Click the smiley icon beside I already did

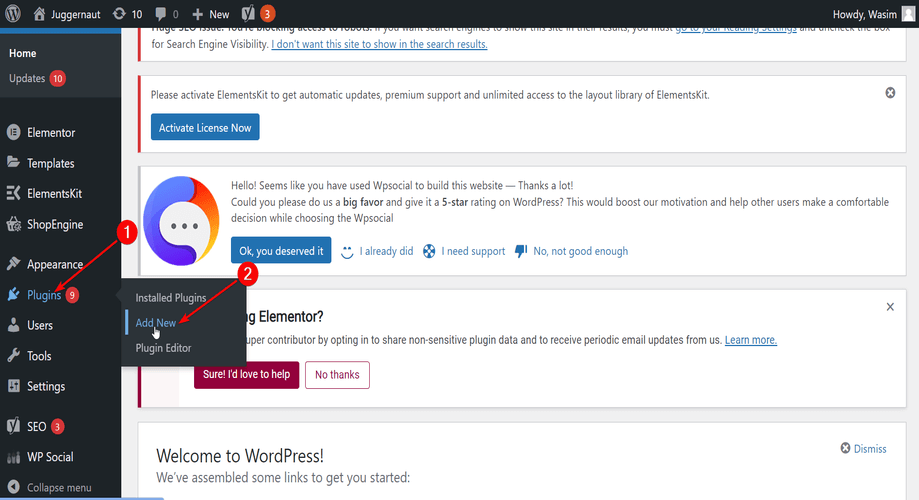pyautogui.click(x=347, y=251)
